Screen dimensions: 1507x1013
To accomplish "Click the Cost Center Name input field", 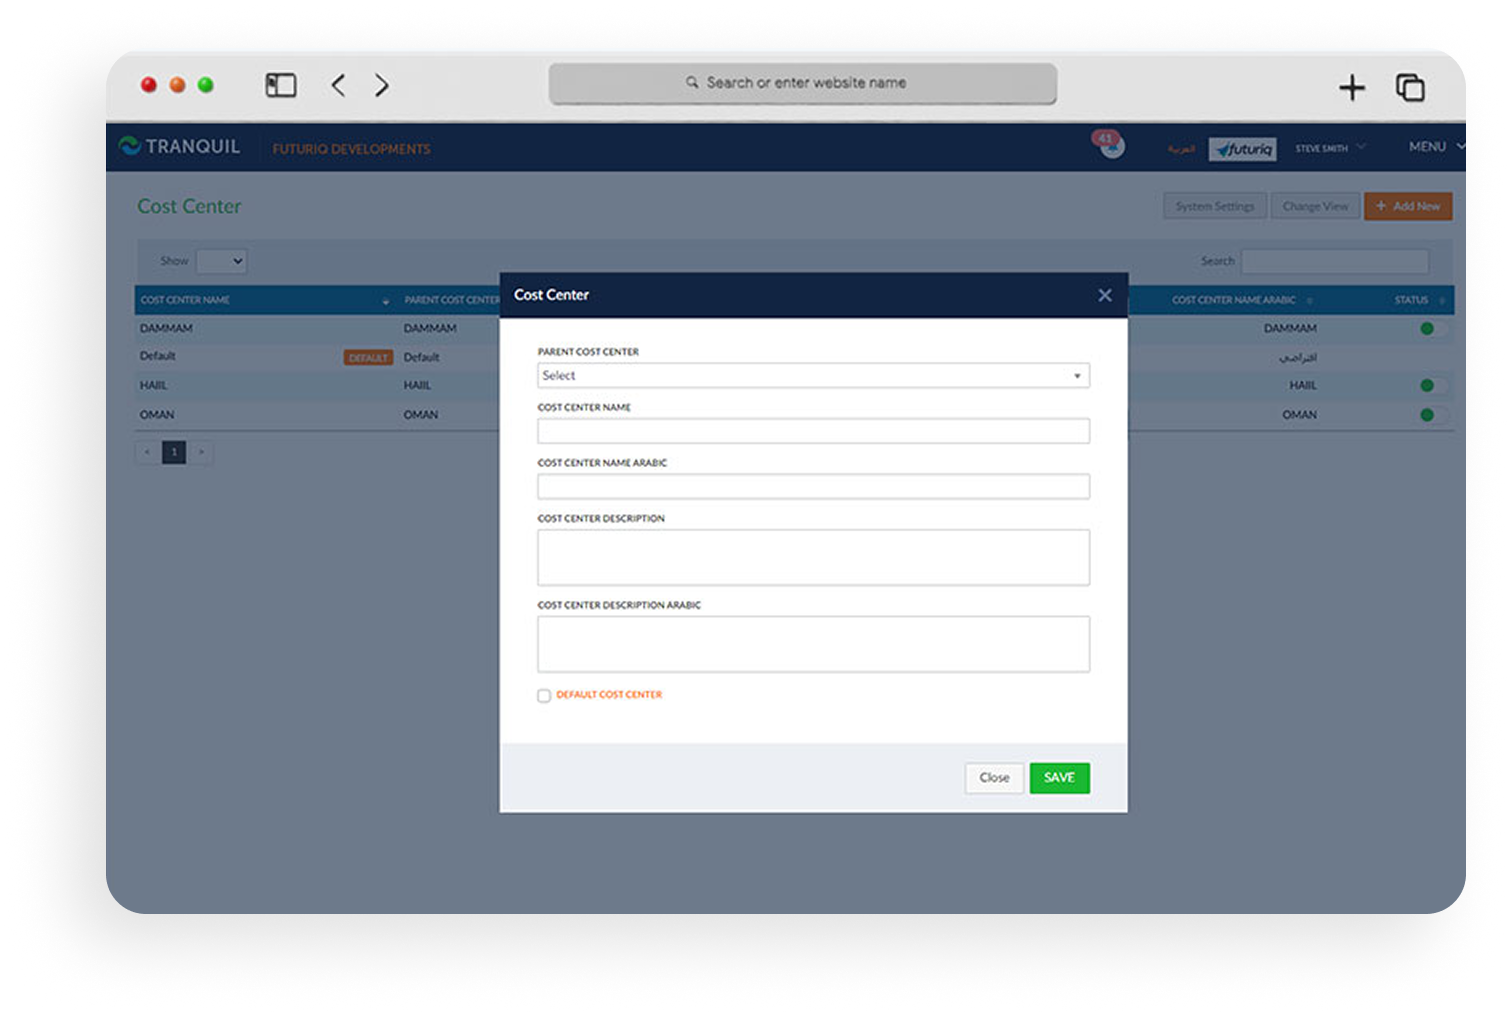I will point(813,431).
